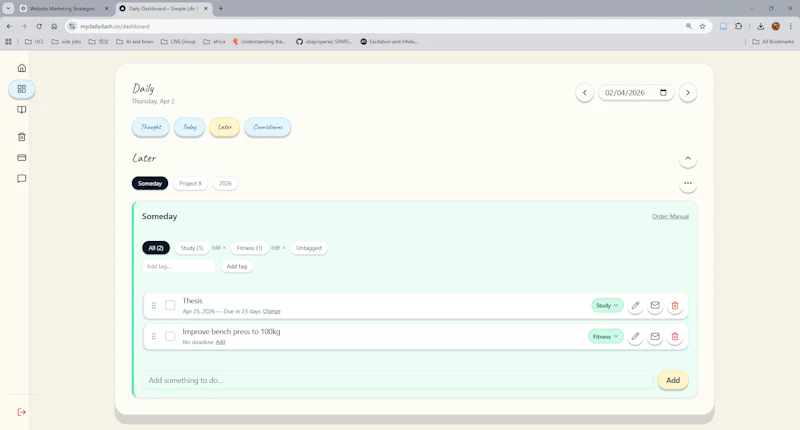This screenshot has width=800, height=430.
Task: Open browser downloads icon
Action: click(x=760, y=26)
